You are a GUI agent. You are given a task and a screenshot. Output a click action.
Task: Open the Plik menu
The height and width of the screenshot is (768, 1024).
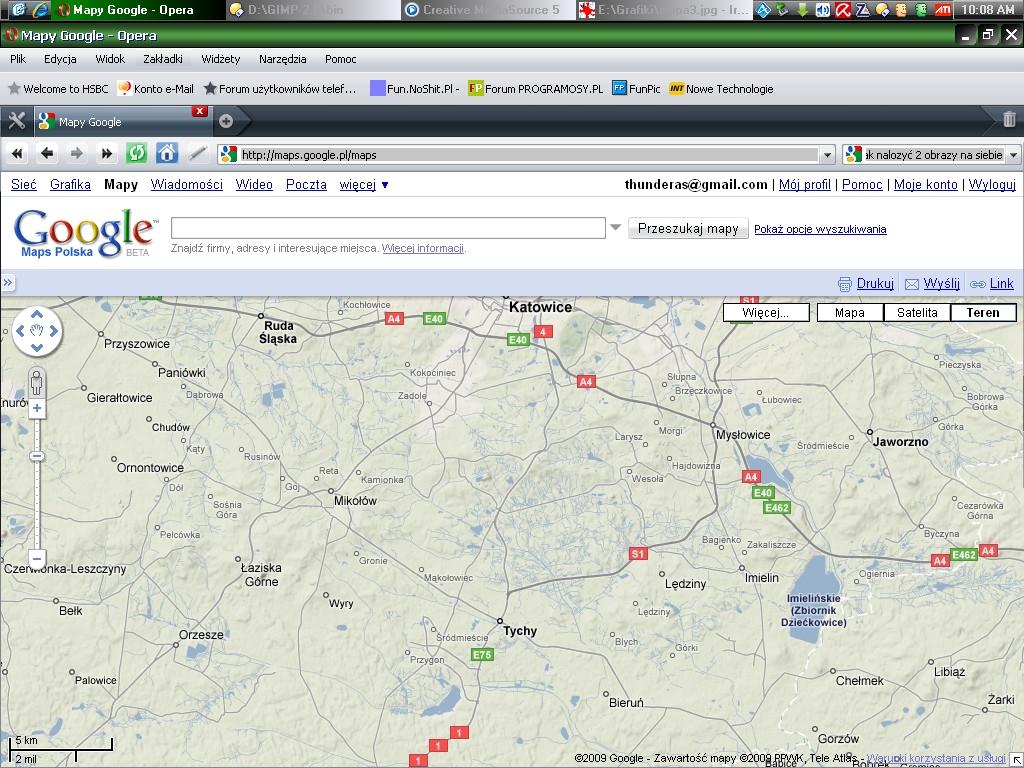18,59
